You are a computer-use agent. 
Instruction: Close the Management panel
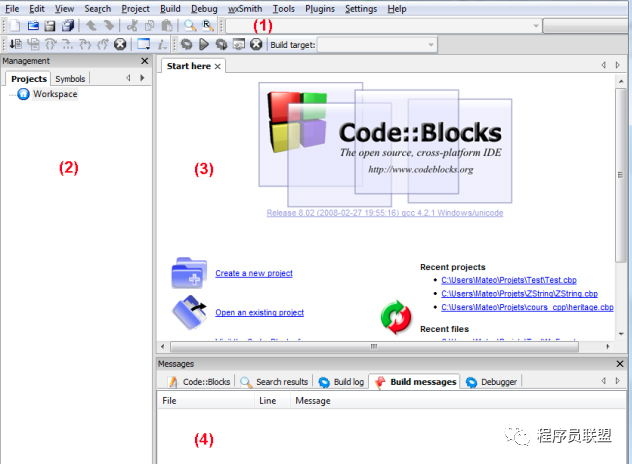[145, 61]
